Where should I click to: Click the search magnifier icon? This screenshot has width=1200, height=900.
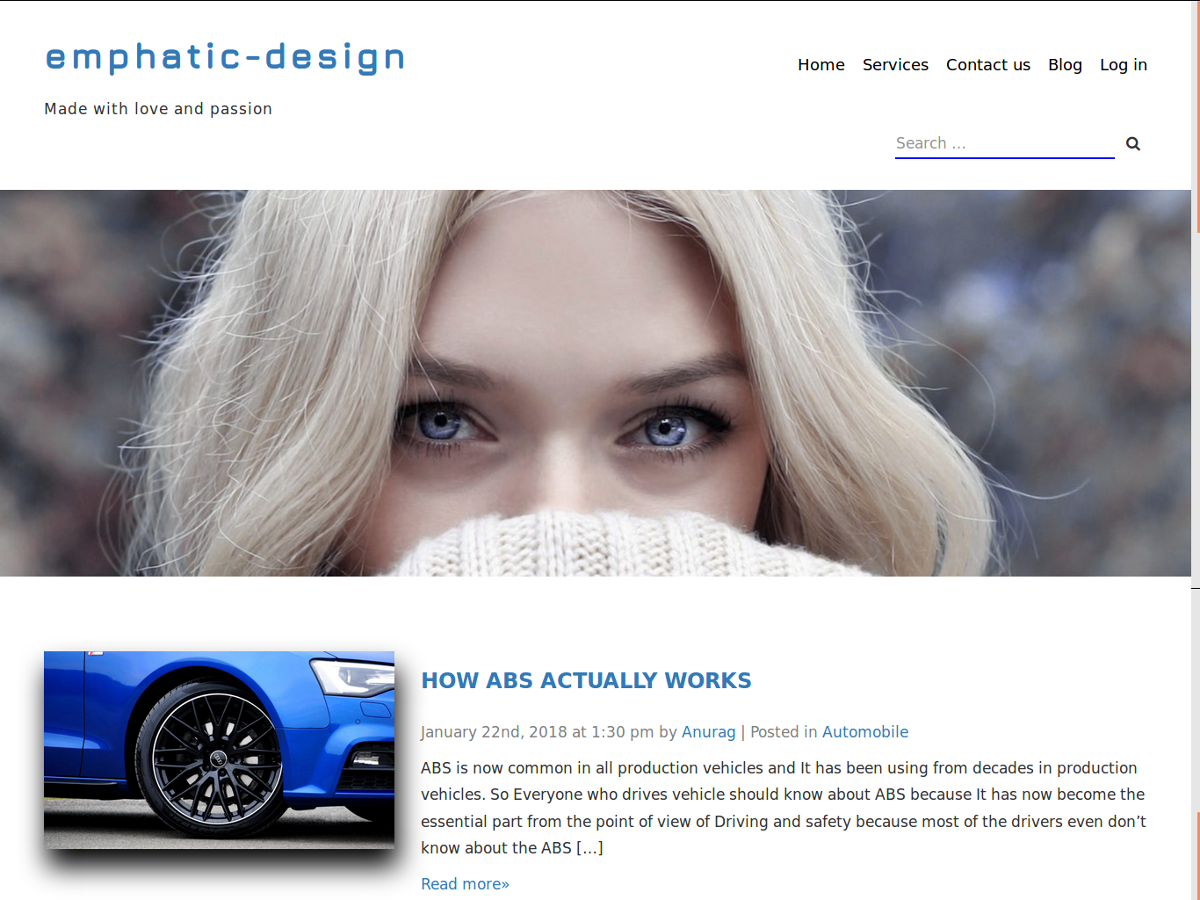coord(1133,143)
